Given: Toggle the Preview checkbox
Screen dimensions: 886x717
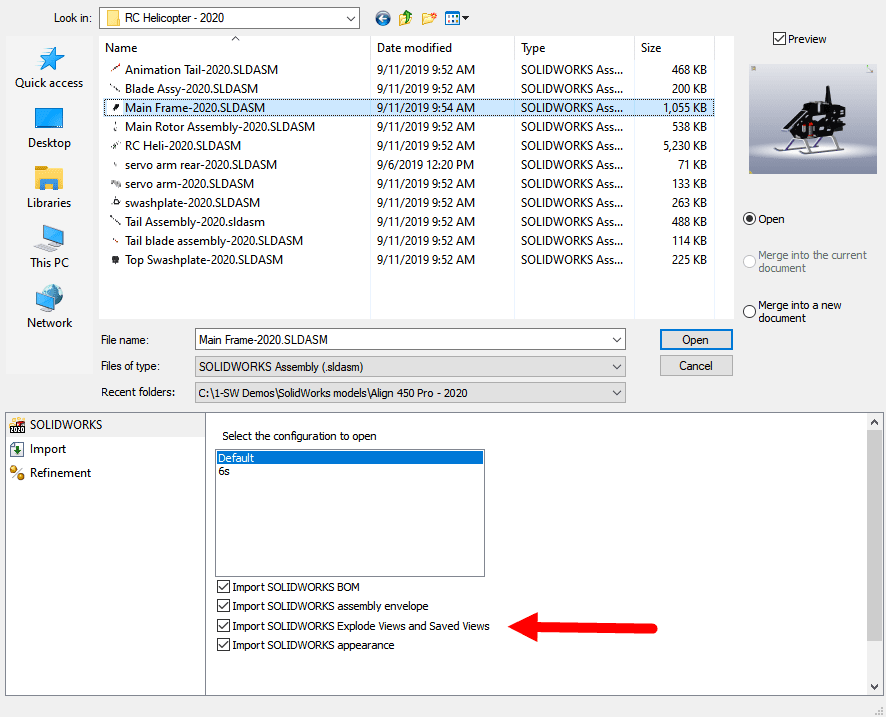Looking at the screenshot, I should (x=779, y=39).
